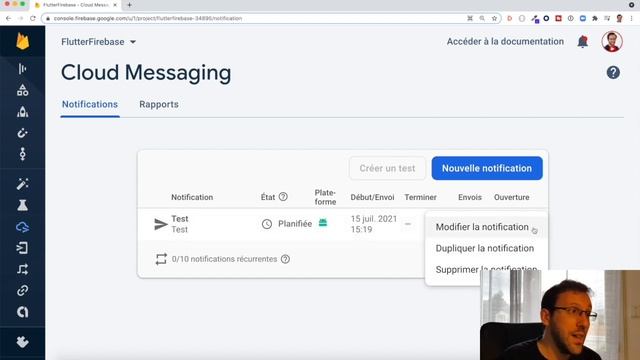The width and height of the screenshot is (640, 360).
Task: Click the Début/Envoi column header
Action: tap(372, 197)
